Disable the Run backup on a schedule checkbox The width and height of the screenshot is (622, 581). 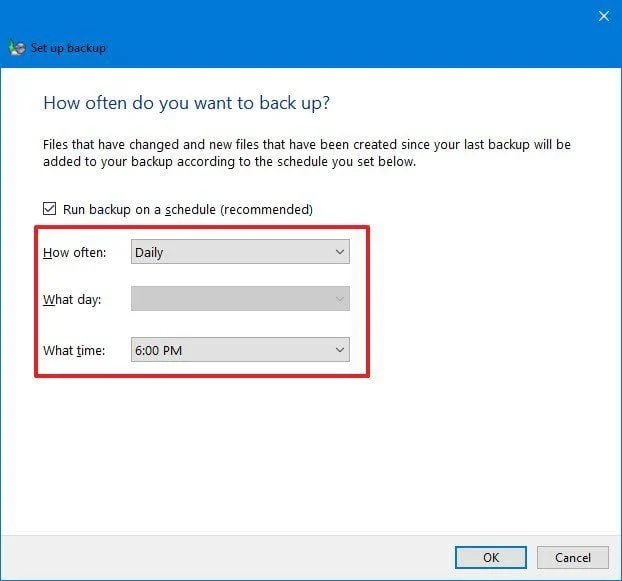50,209
